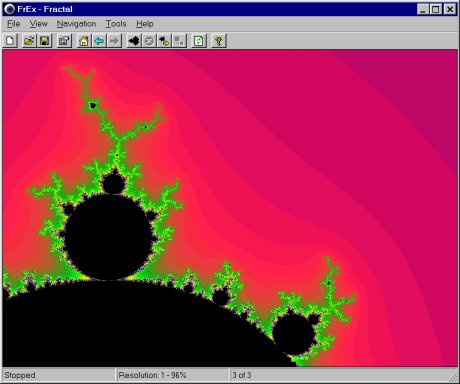Click the large black bulb in fractal
This screenshot has height=384, width=460.
[108, 237]
